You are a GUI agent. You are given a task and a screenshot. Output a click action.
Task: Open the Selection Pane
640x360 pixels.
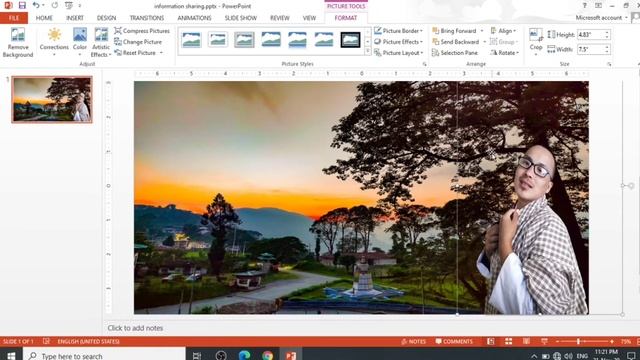pyautogui.click(x=455, y=53)
